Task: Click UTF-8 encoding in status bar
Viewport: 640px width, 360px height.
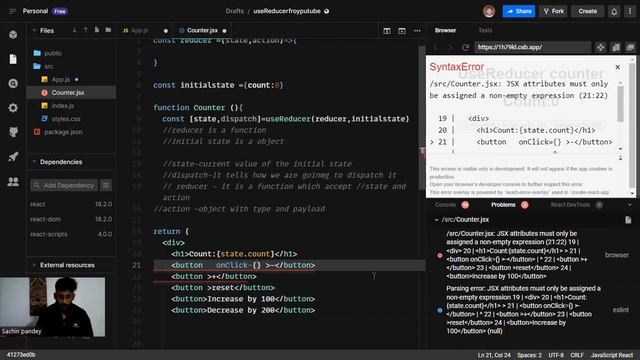Action: [556, 355]
